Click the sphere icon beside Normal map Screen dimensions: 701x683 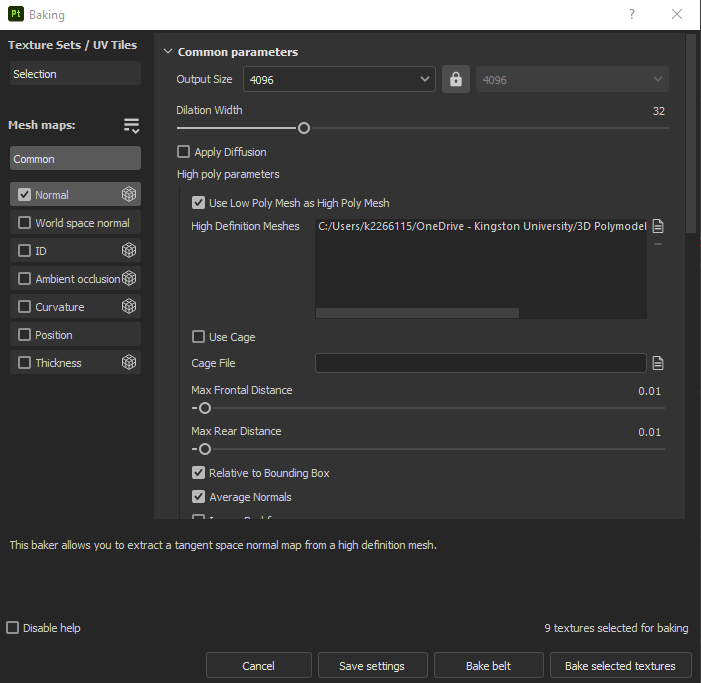point(129,195)
